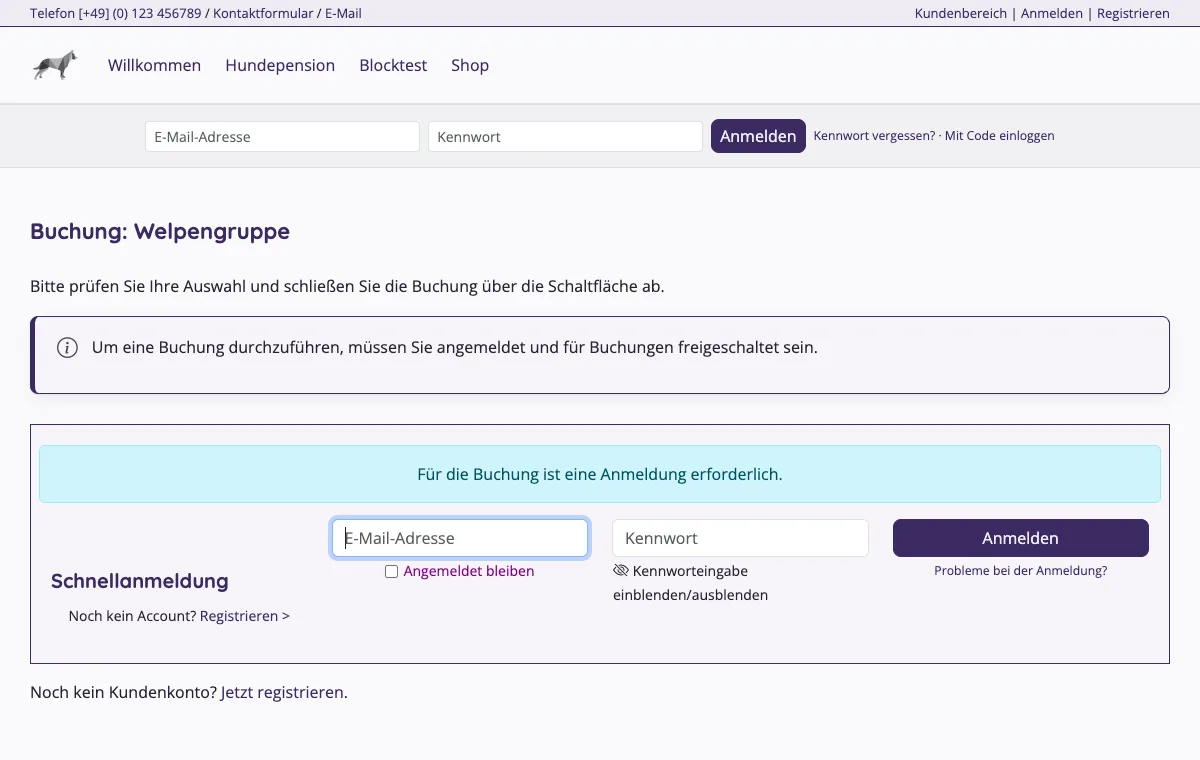Click 'Kennworteingabe einblenden/ausblenden' text
1200x760 pixels.
[690, 583]
